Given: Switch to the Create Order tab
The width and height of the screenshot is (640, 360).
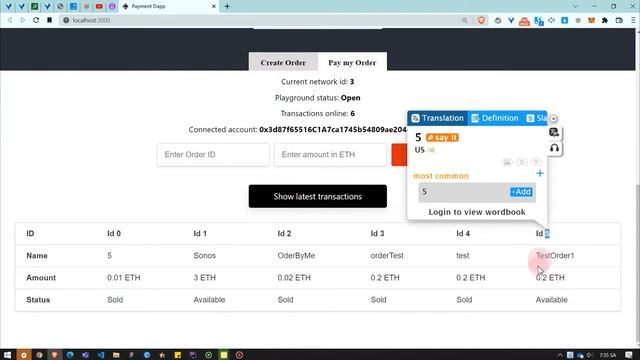Looking at the screenshot, I should [x=283, y=62].
